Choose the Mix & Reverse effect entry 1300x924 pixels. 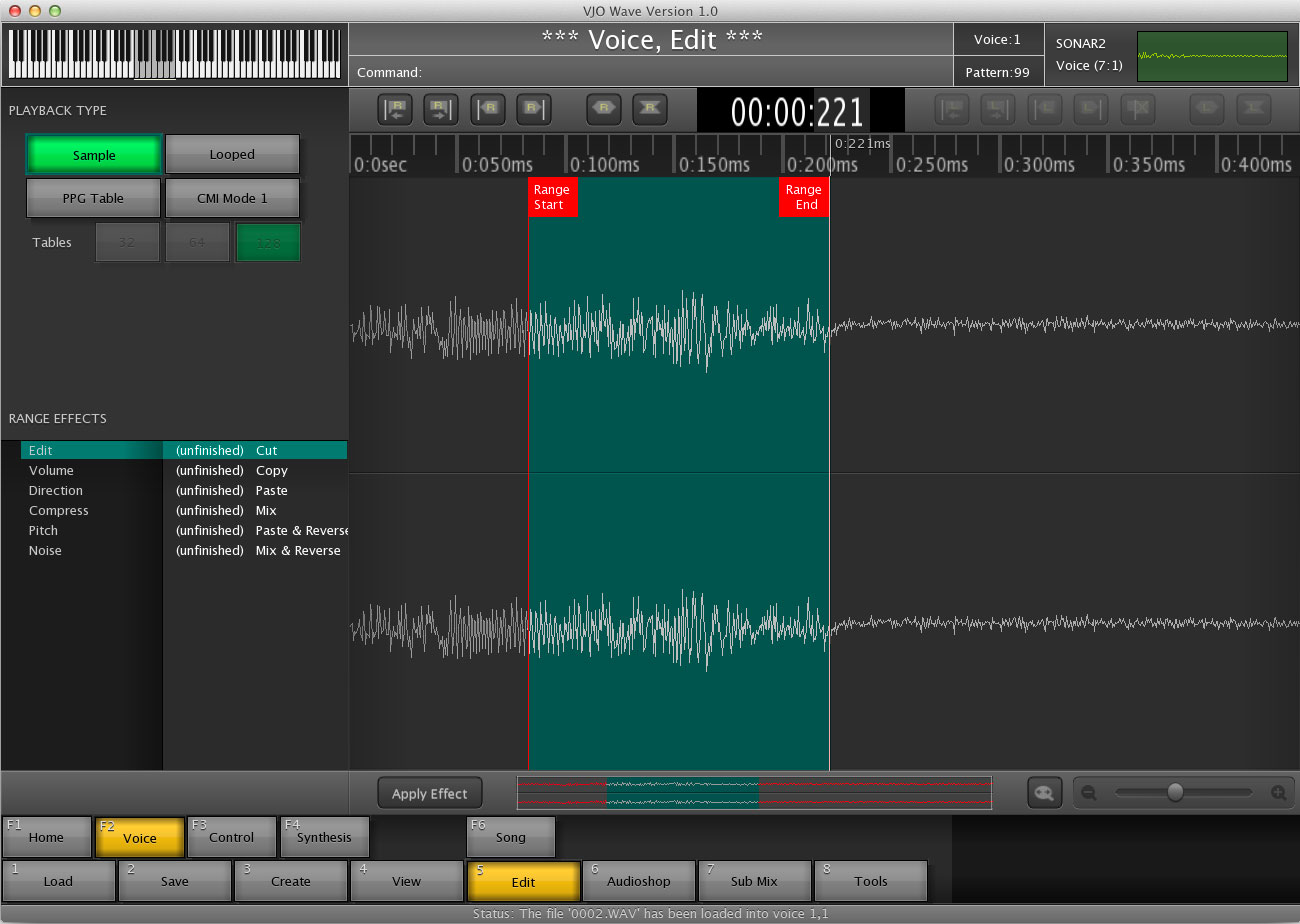pos(255,550)
